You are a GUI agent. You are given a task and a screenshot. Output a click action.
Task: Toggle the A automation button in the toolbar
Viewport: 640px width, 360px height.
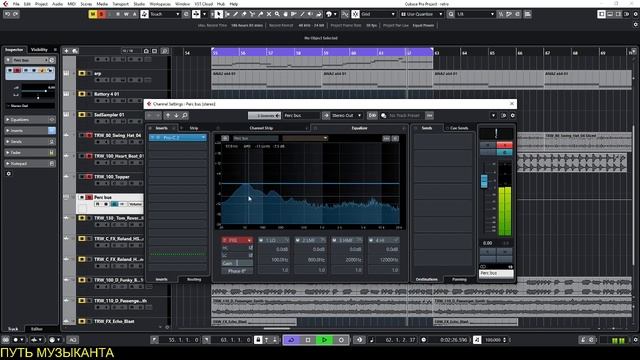click(134, 14)
